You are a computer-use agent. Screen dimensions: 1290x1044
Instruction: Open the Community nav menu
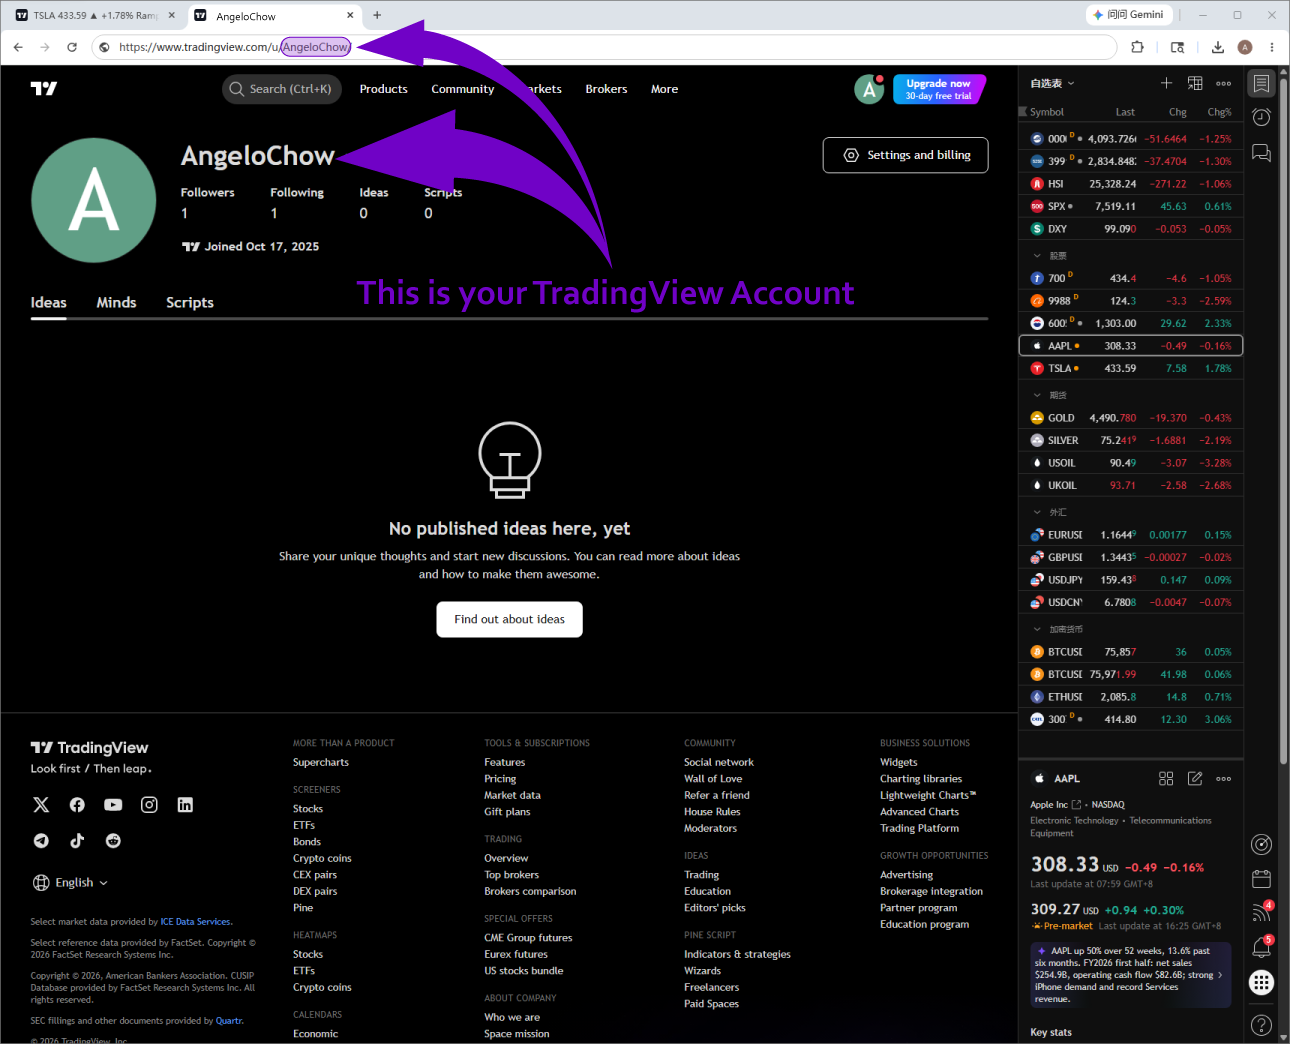tap(463, 89)
